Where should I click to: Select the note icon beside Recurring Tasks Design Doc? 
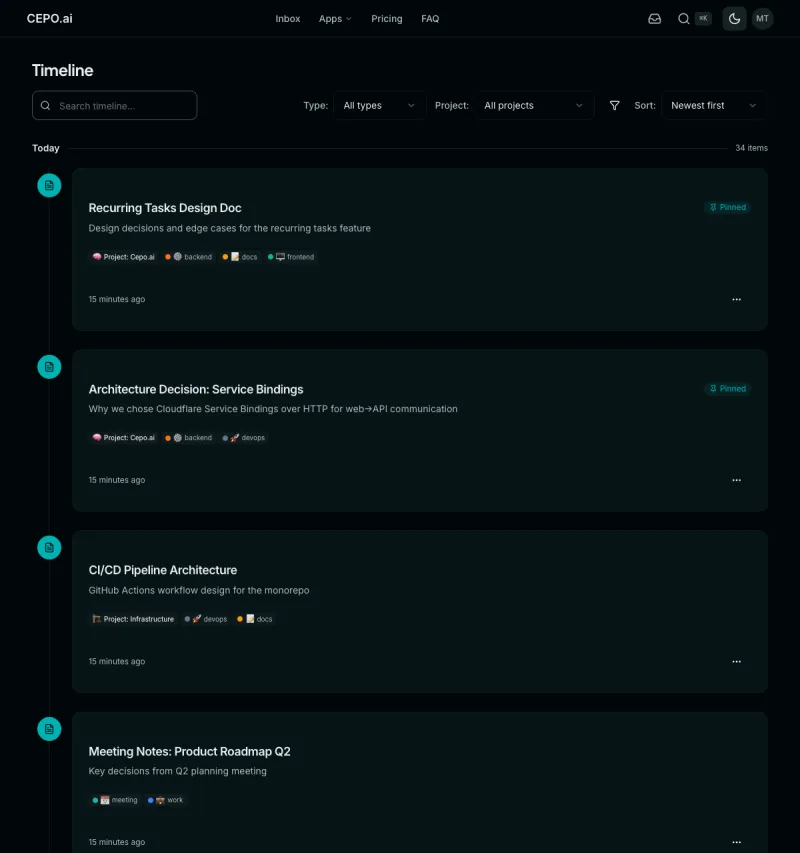49,185
